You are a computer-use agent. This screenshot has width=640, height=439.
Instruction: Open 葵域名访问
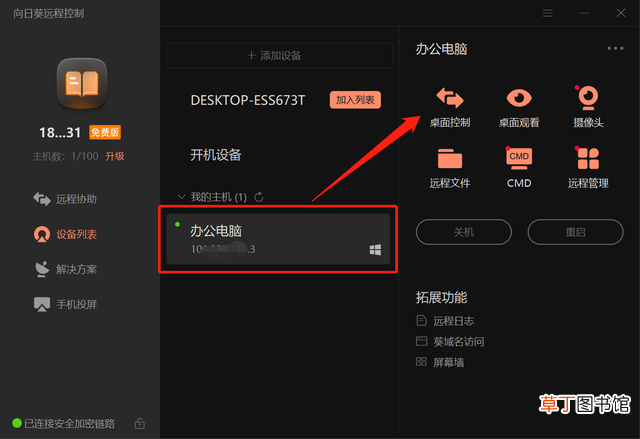(x=450, y=342)
